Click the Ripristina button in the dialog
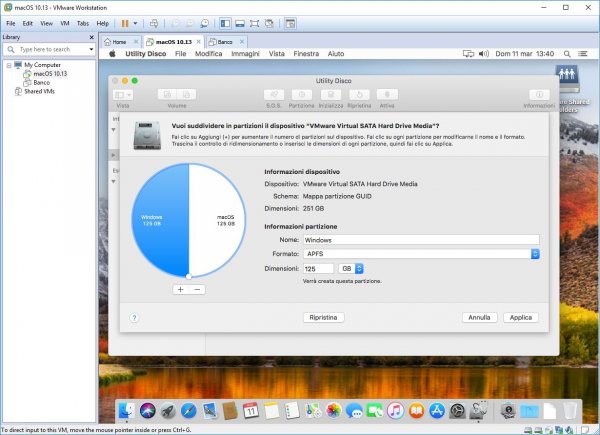Screen dimensions: 600x435 [323, 318]
